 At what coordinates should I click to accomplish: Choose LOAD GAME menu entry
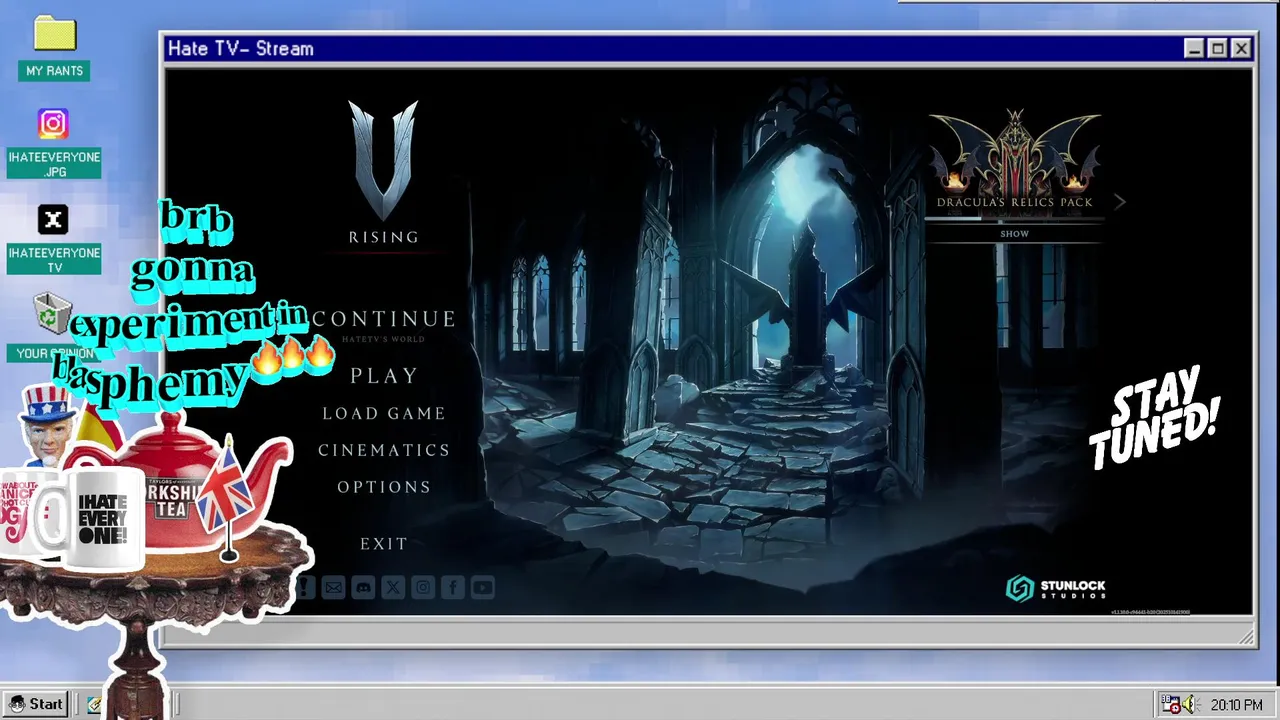(x=384, y=413)
